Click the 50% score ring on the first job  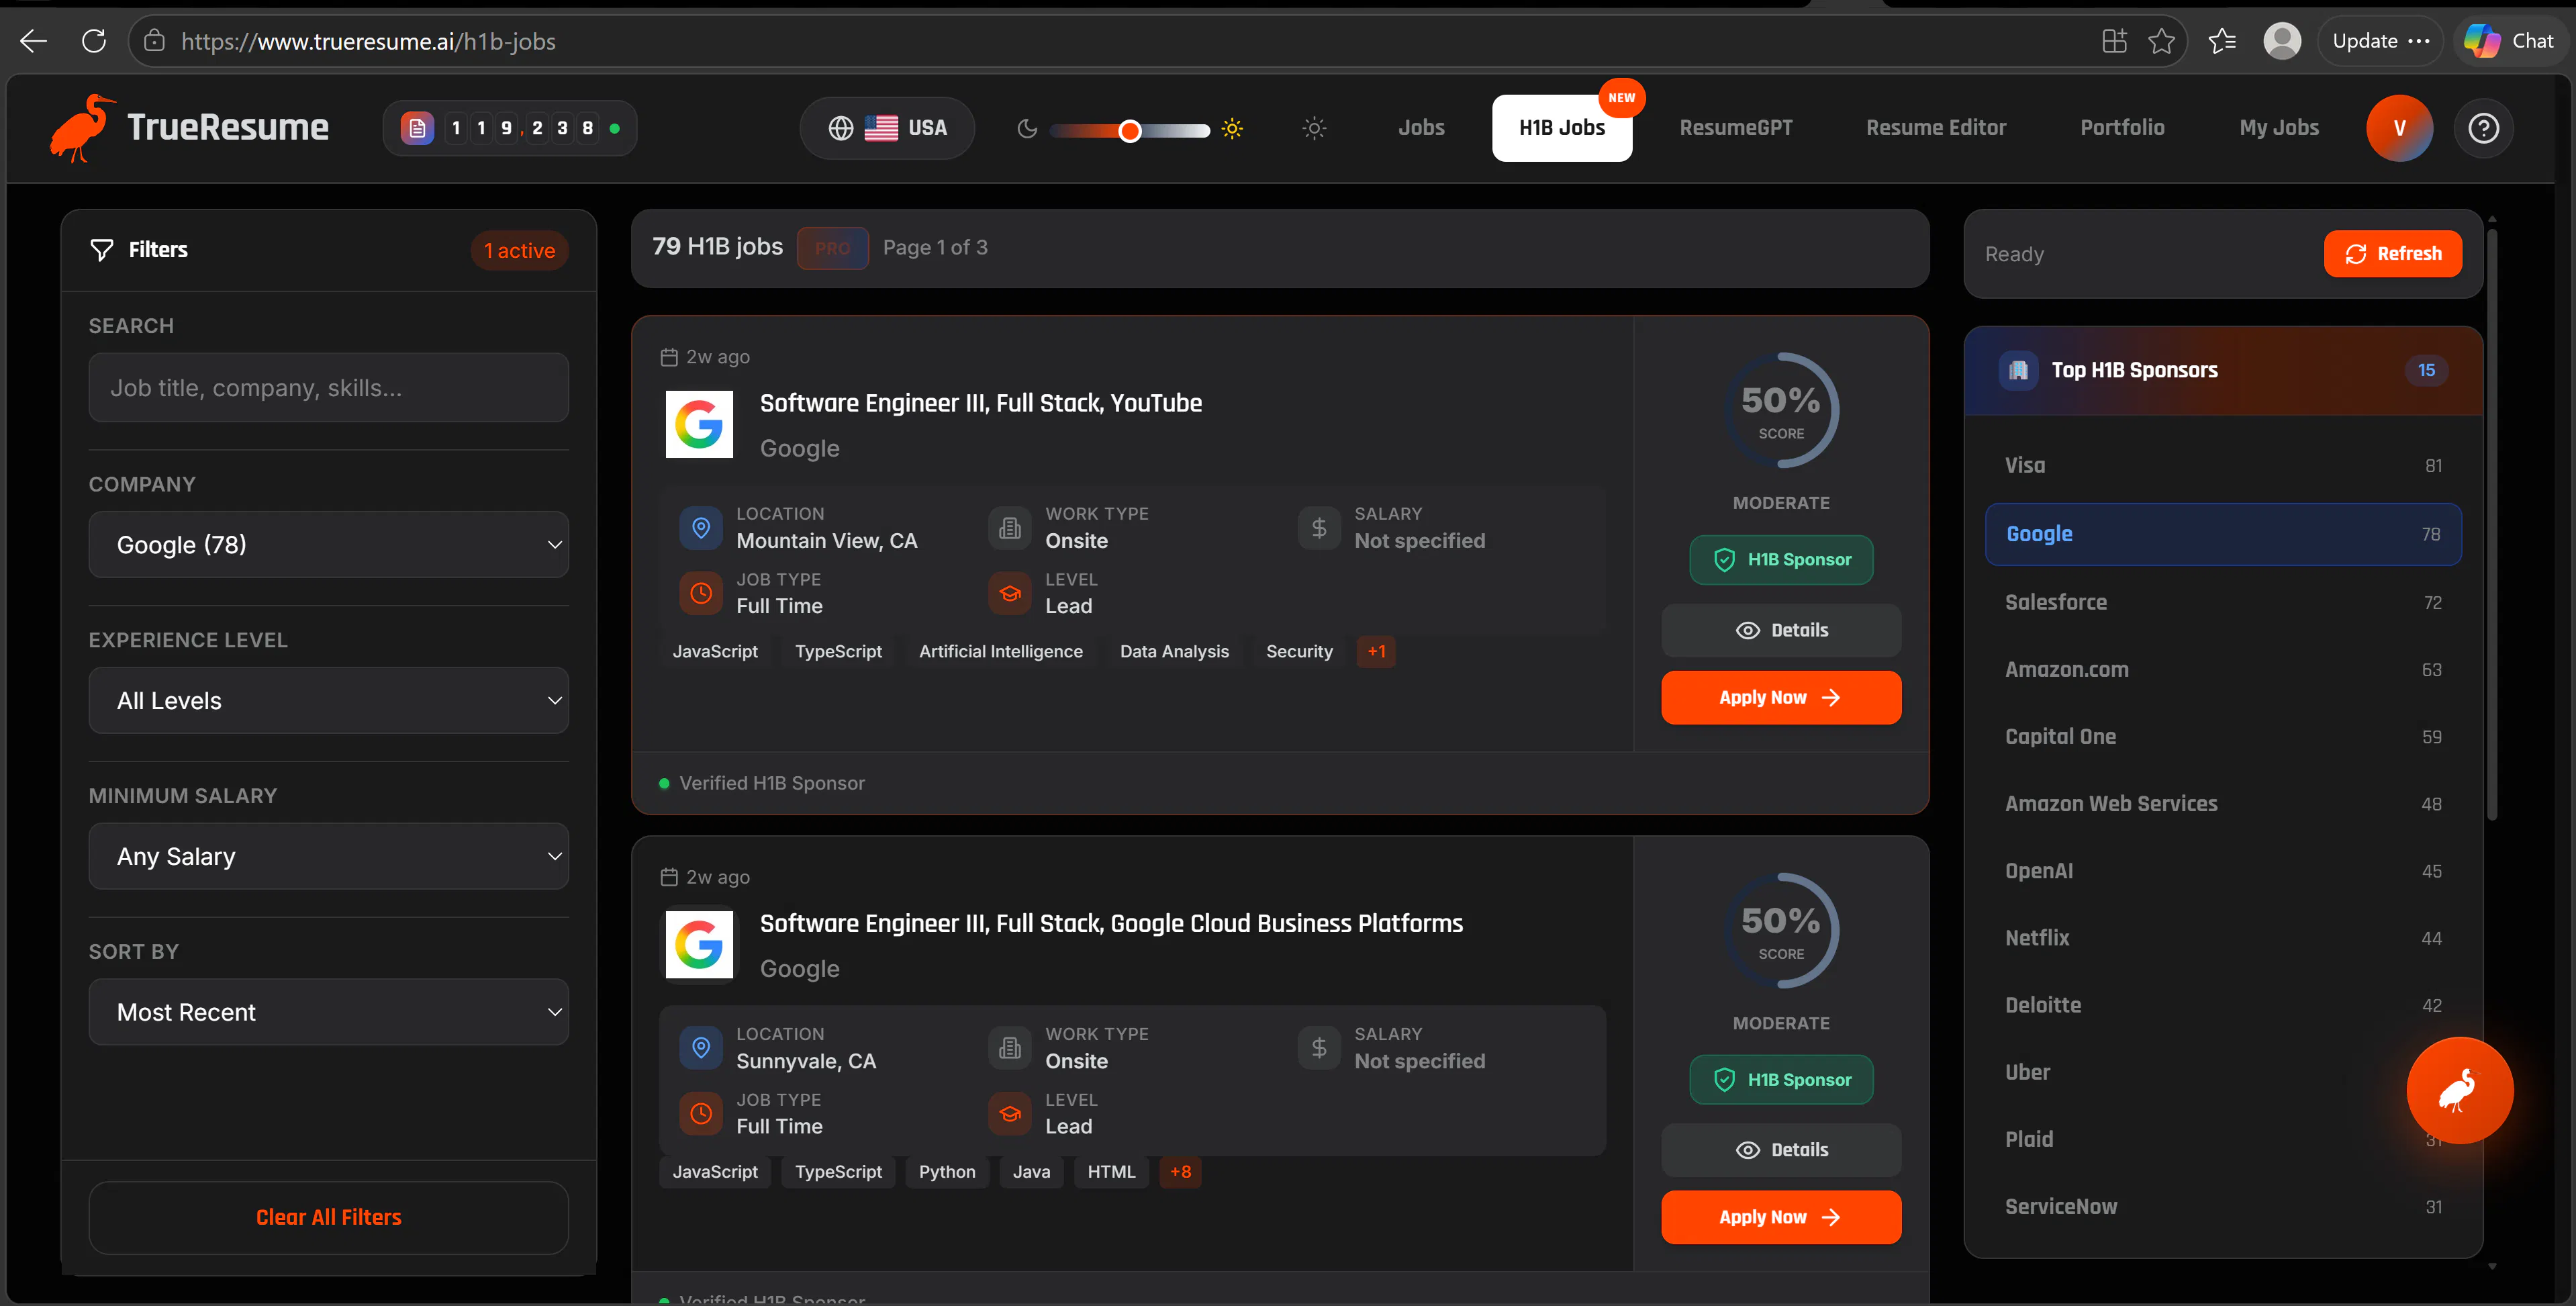point(1781,411)
